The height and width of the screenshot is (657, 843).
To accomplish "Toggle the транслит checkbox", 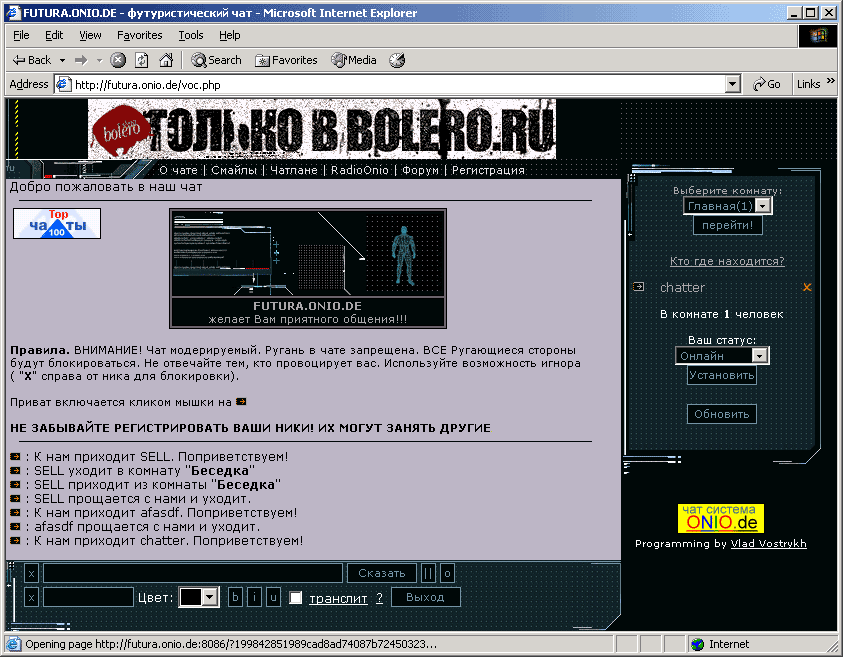I will coord(296,598).
